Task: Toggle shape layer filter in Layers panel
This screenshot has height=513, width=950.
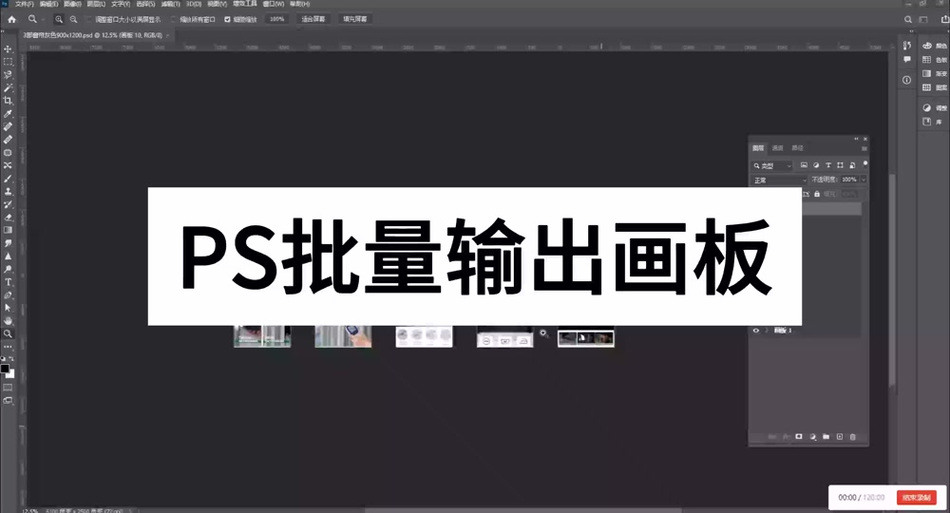Action: click(840, 165)
